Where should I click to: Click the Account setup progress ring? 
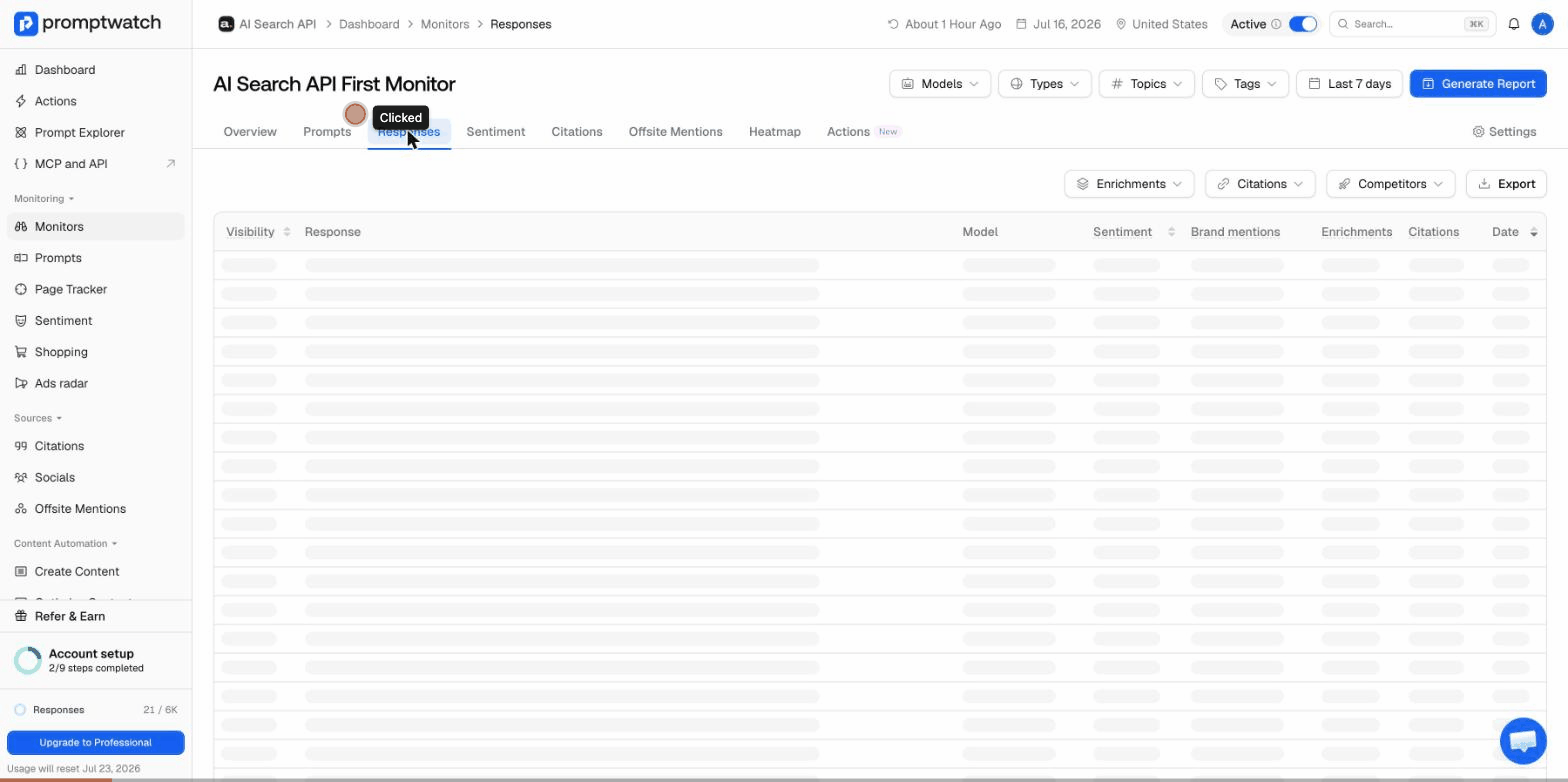pos(28,660)
